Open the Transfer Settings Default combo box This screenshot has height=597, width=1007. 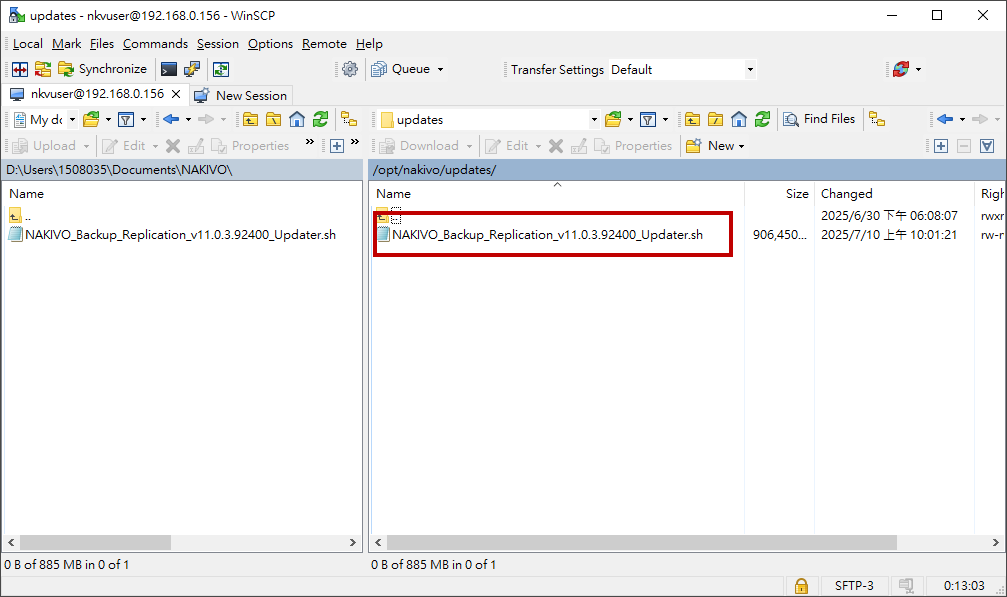[683, 69]
